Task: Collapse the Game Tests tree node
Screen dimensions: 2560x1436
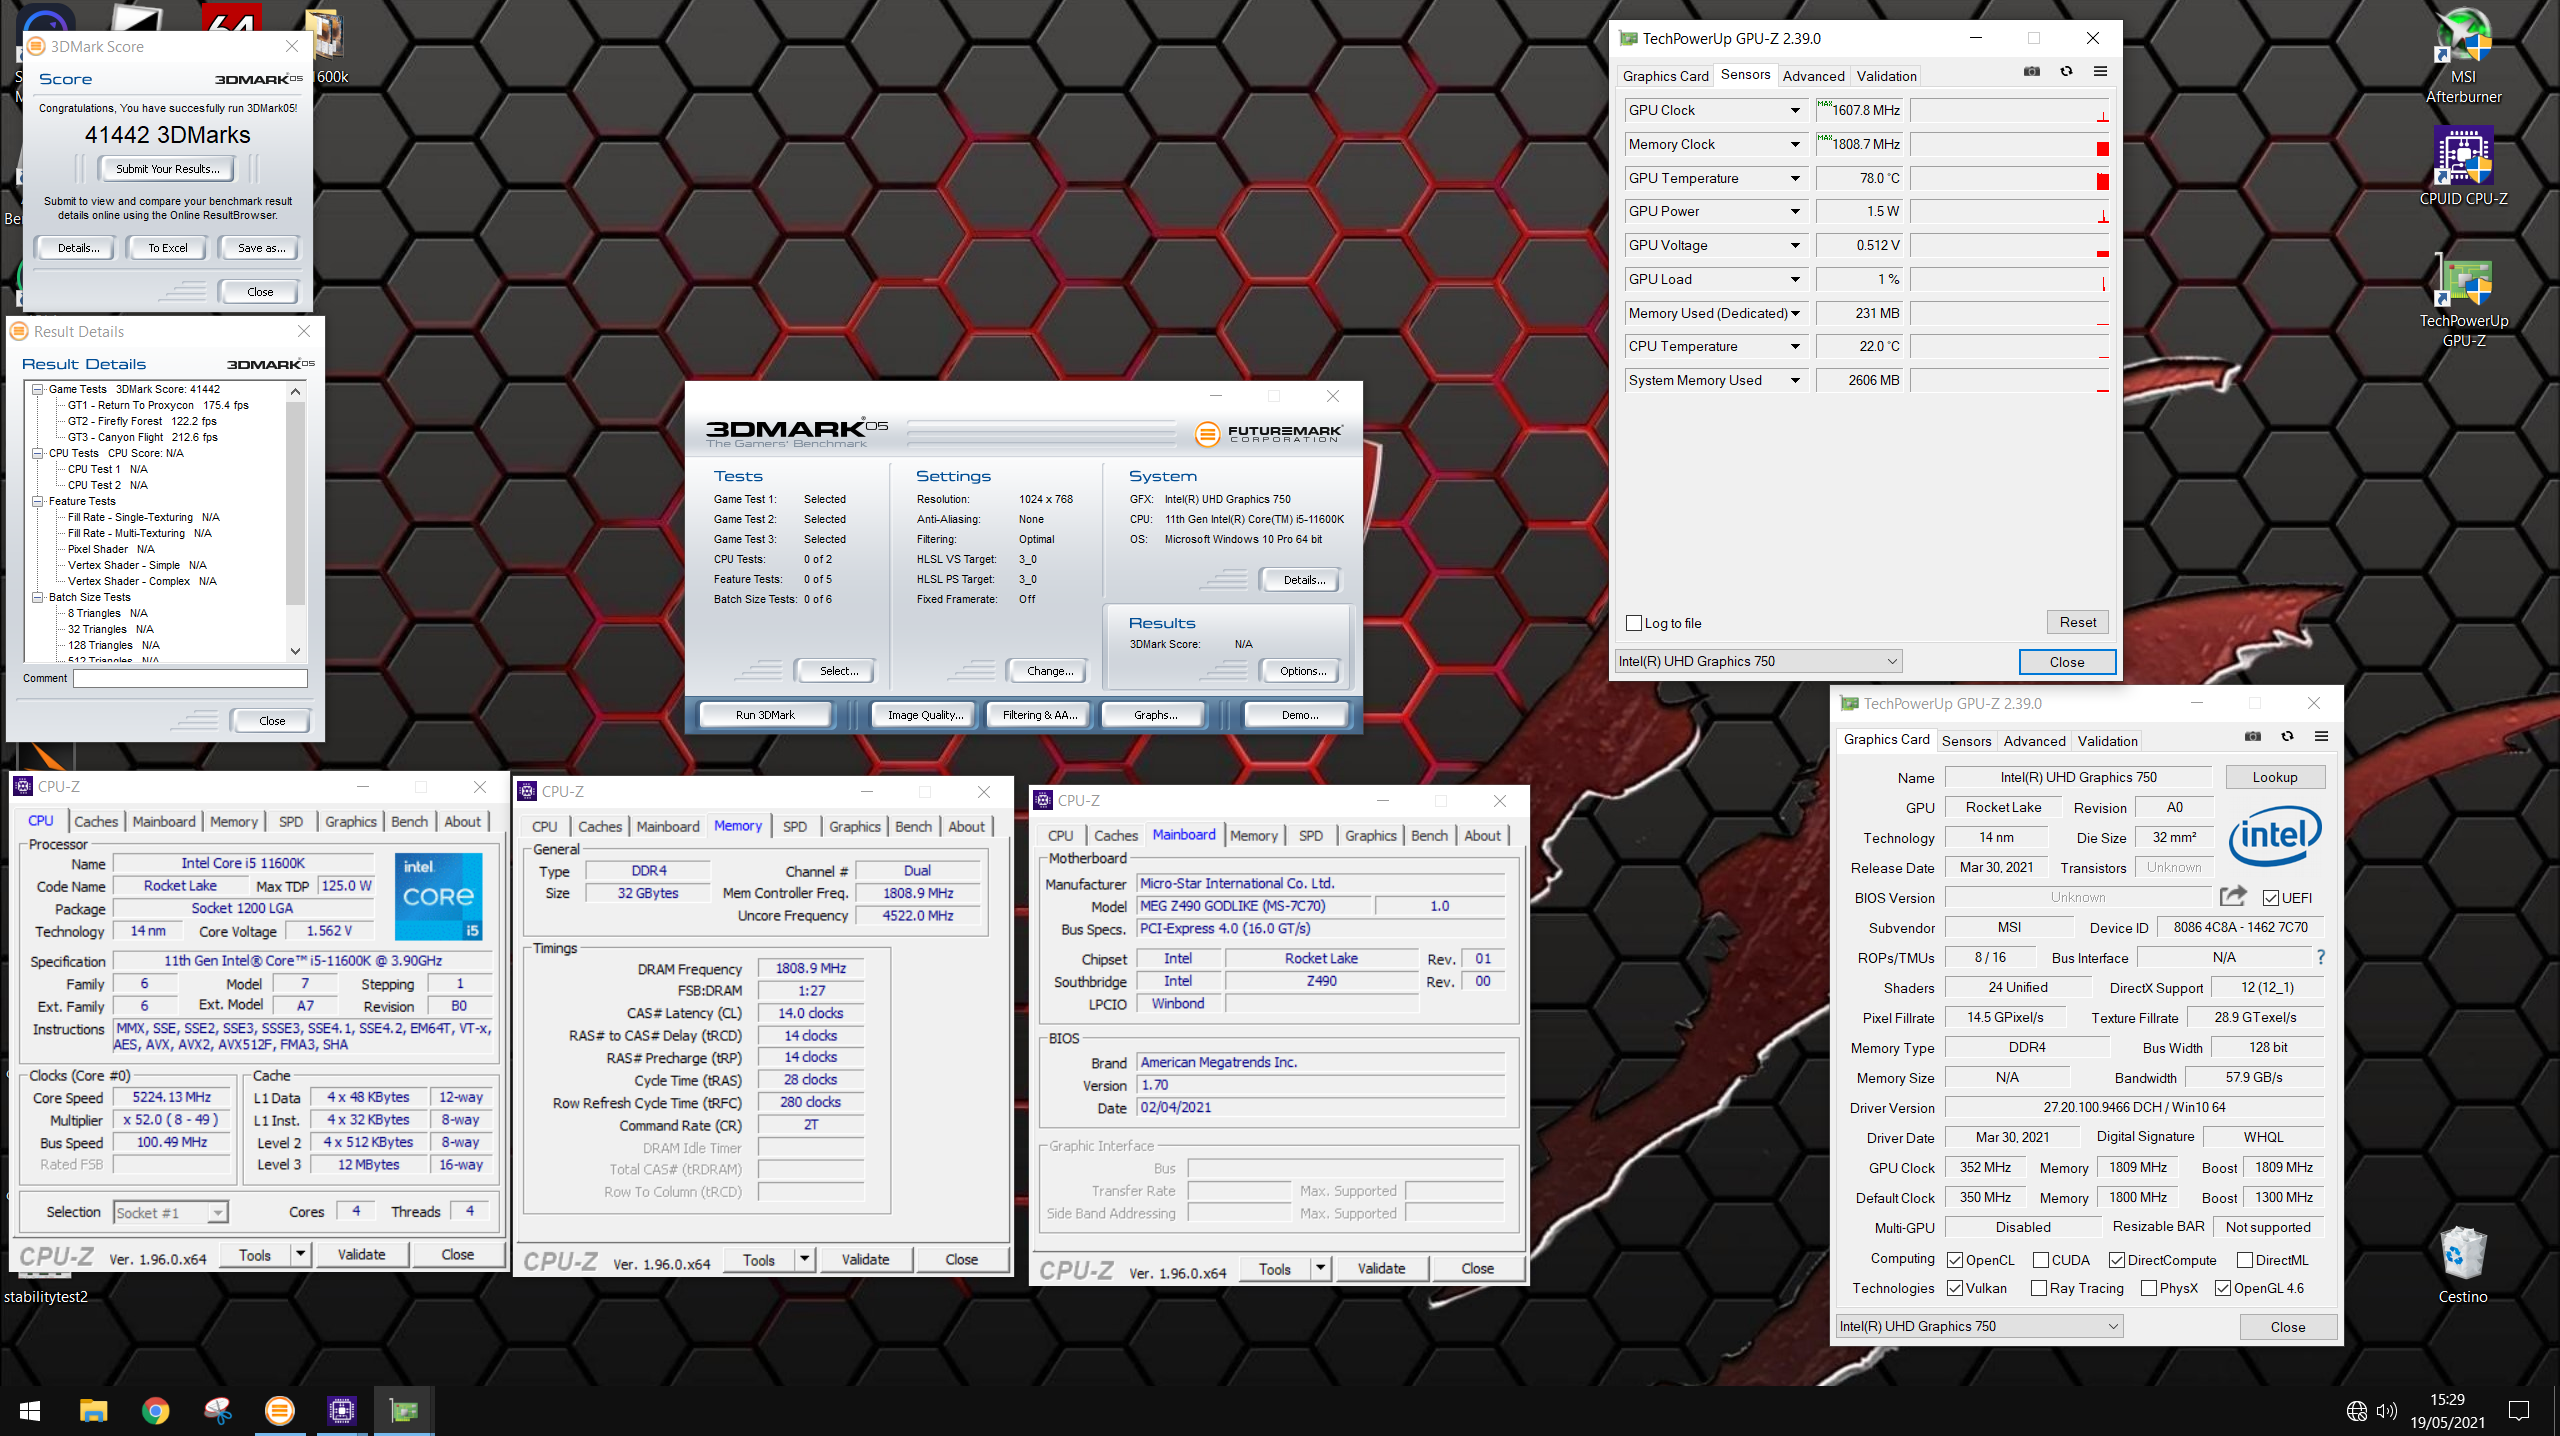Action: (x=38, y=389)
